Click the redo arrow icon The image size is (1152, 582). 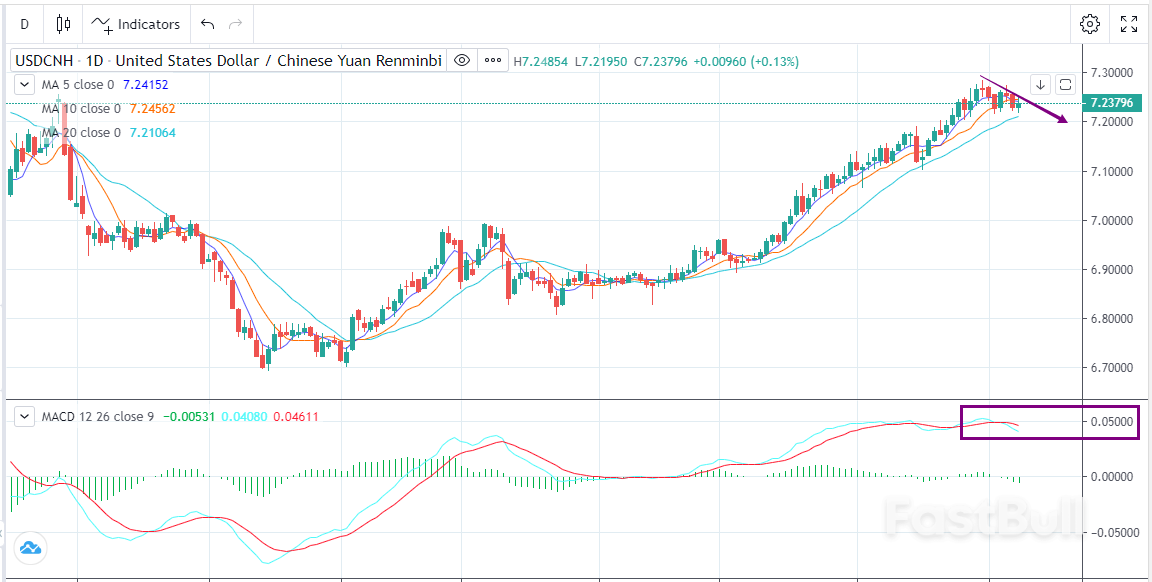pyautogui.click(x=236, y=24)
